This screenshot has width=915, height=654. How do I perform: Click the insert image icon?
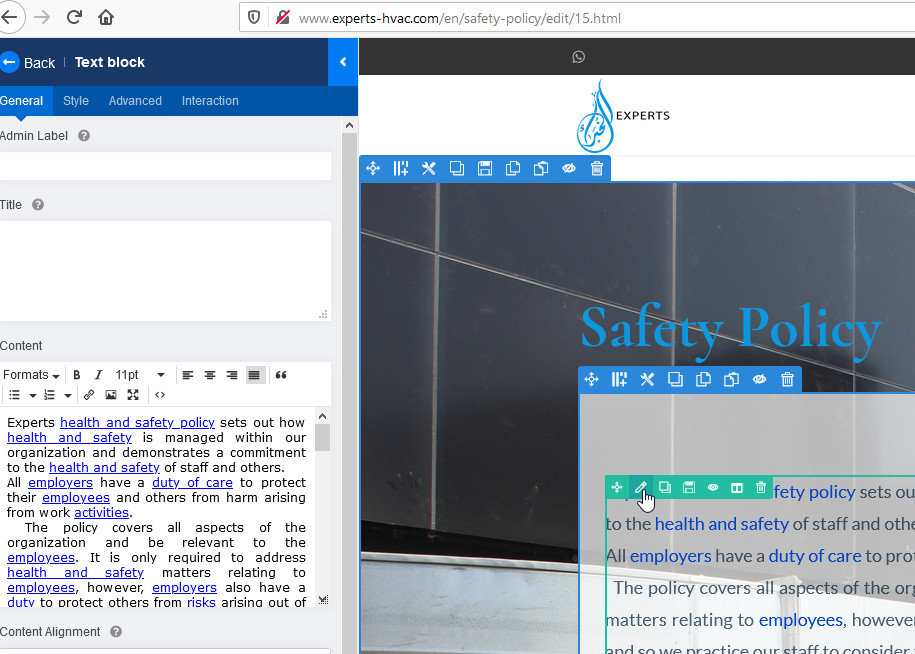click(111, 395)
